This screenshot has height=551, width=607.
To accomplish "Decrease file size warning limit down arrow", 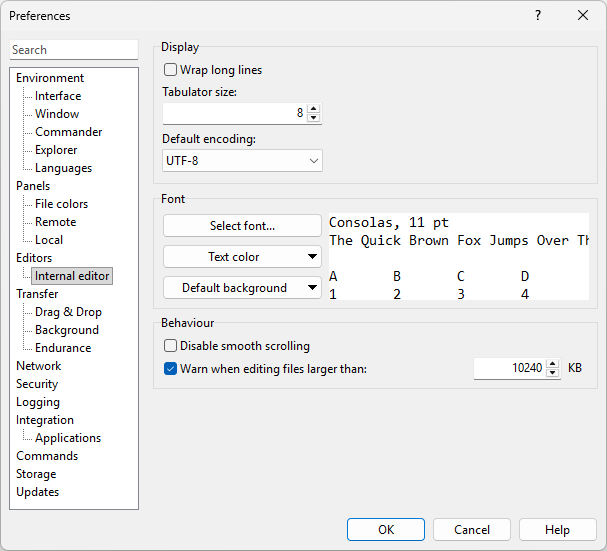I will pyautogui.click(x=553, y=372).
